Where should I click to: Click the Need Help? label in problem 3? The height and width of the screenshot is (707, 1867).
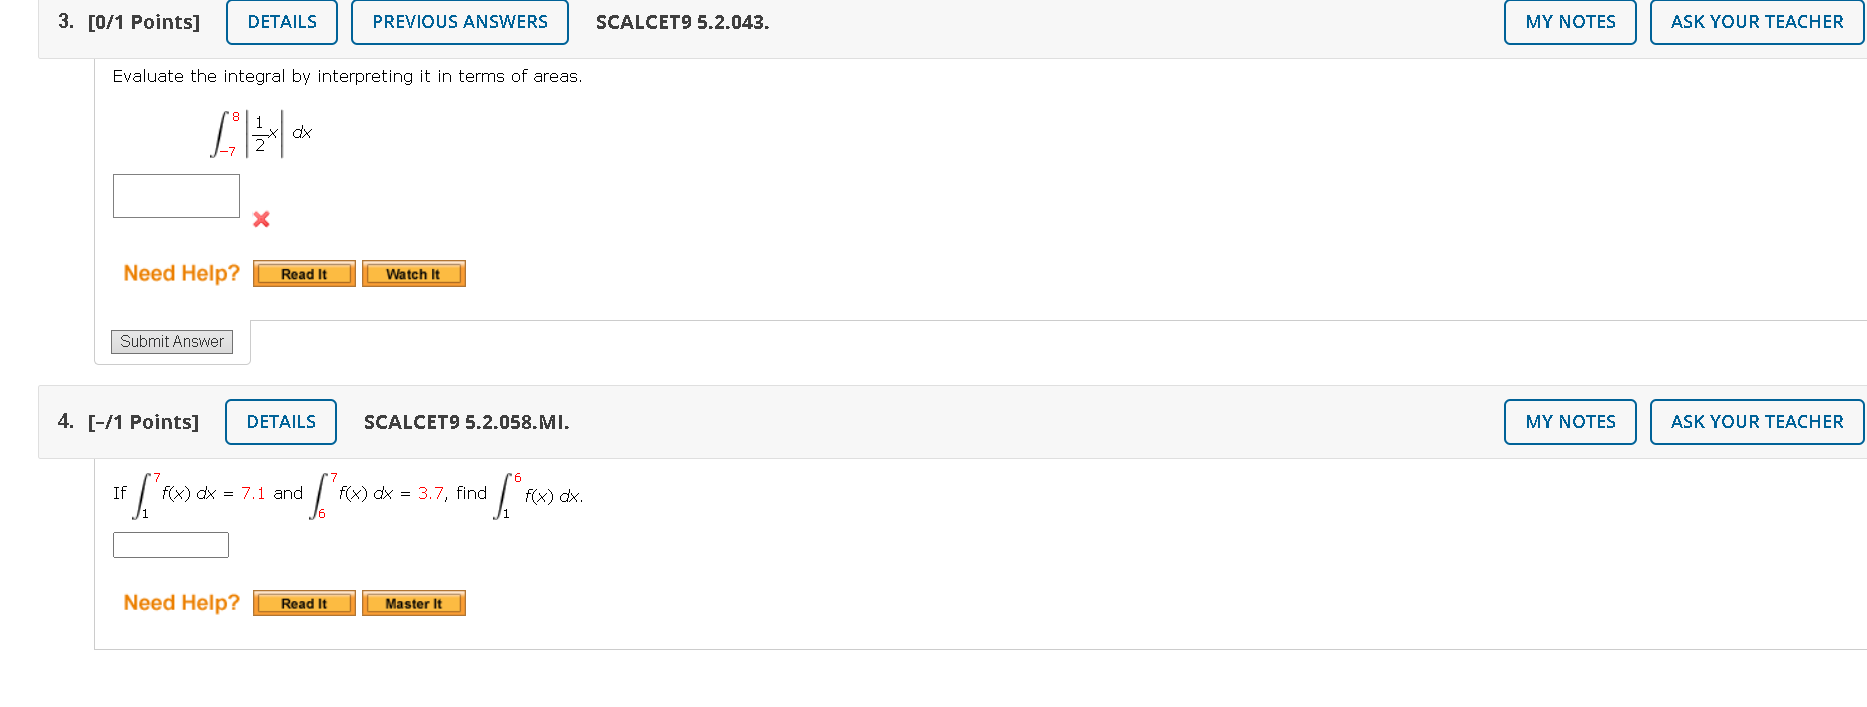[x=180, y=272]
